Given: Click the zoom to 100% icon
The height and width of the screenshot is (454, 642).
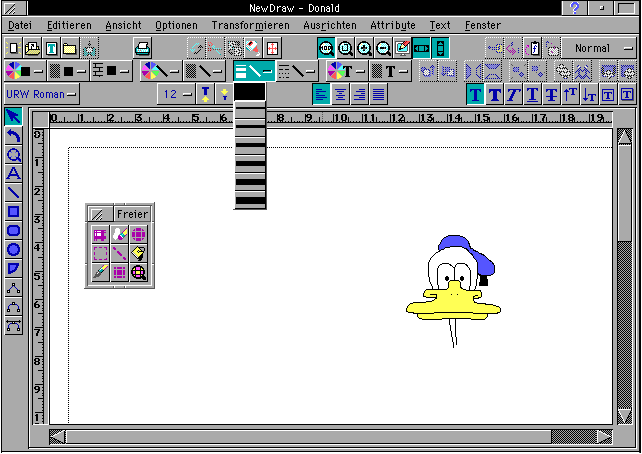Looking at the screenshot, I should pos(326,48).
